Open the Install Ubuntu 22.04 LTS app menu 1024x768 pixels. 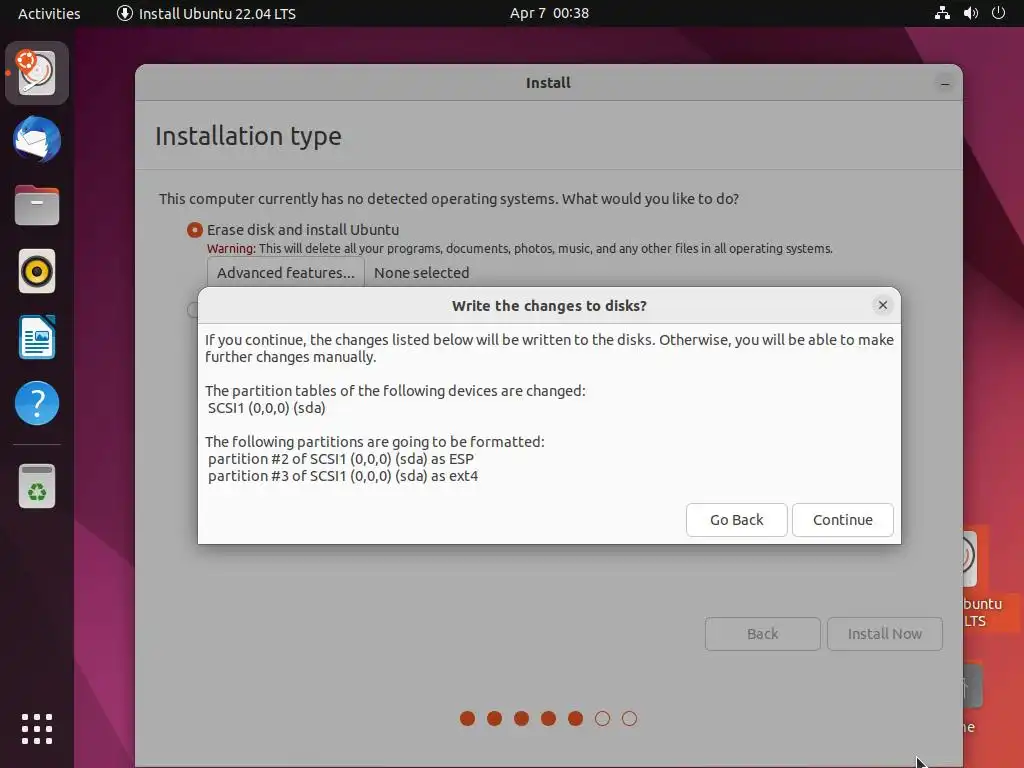[x=206, y=13]
